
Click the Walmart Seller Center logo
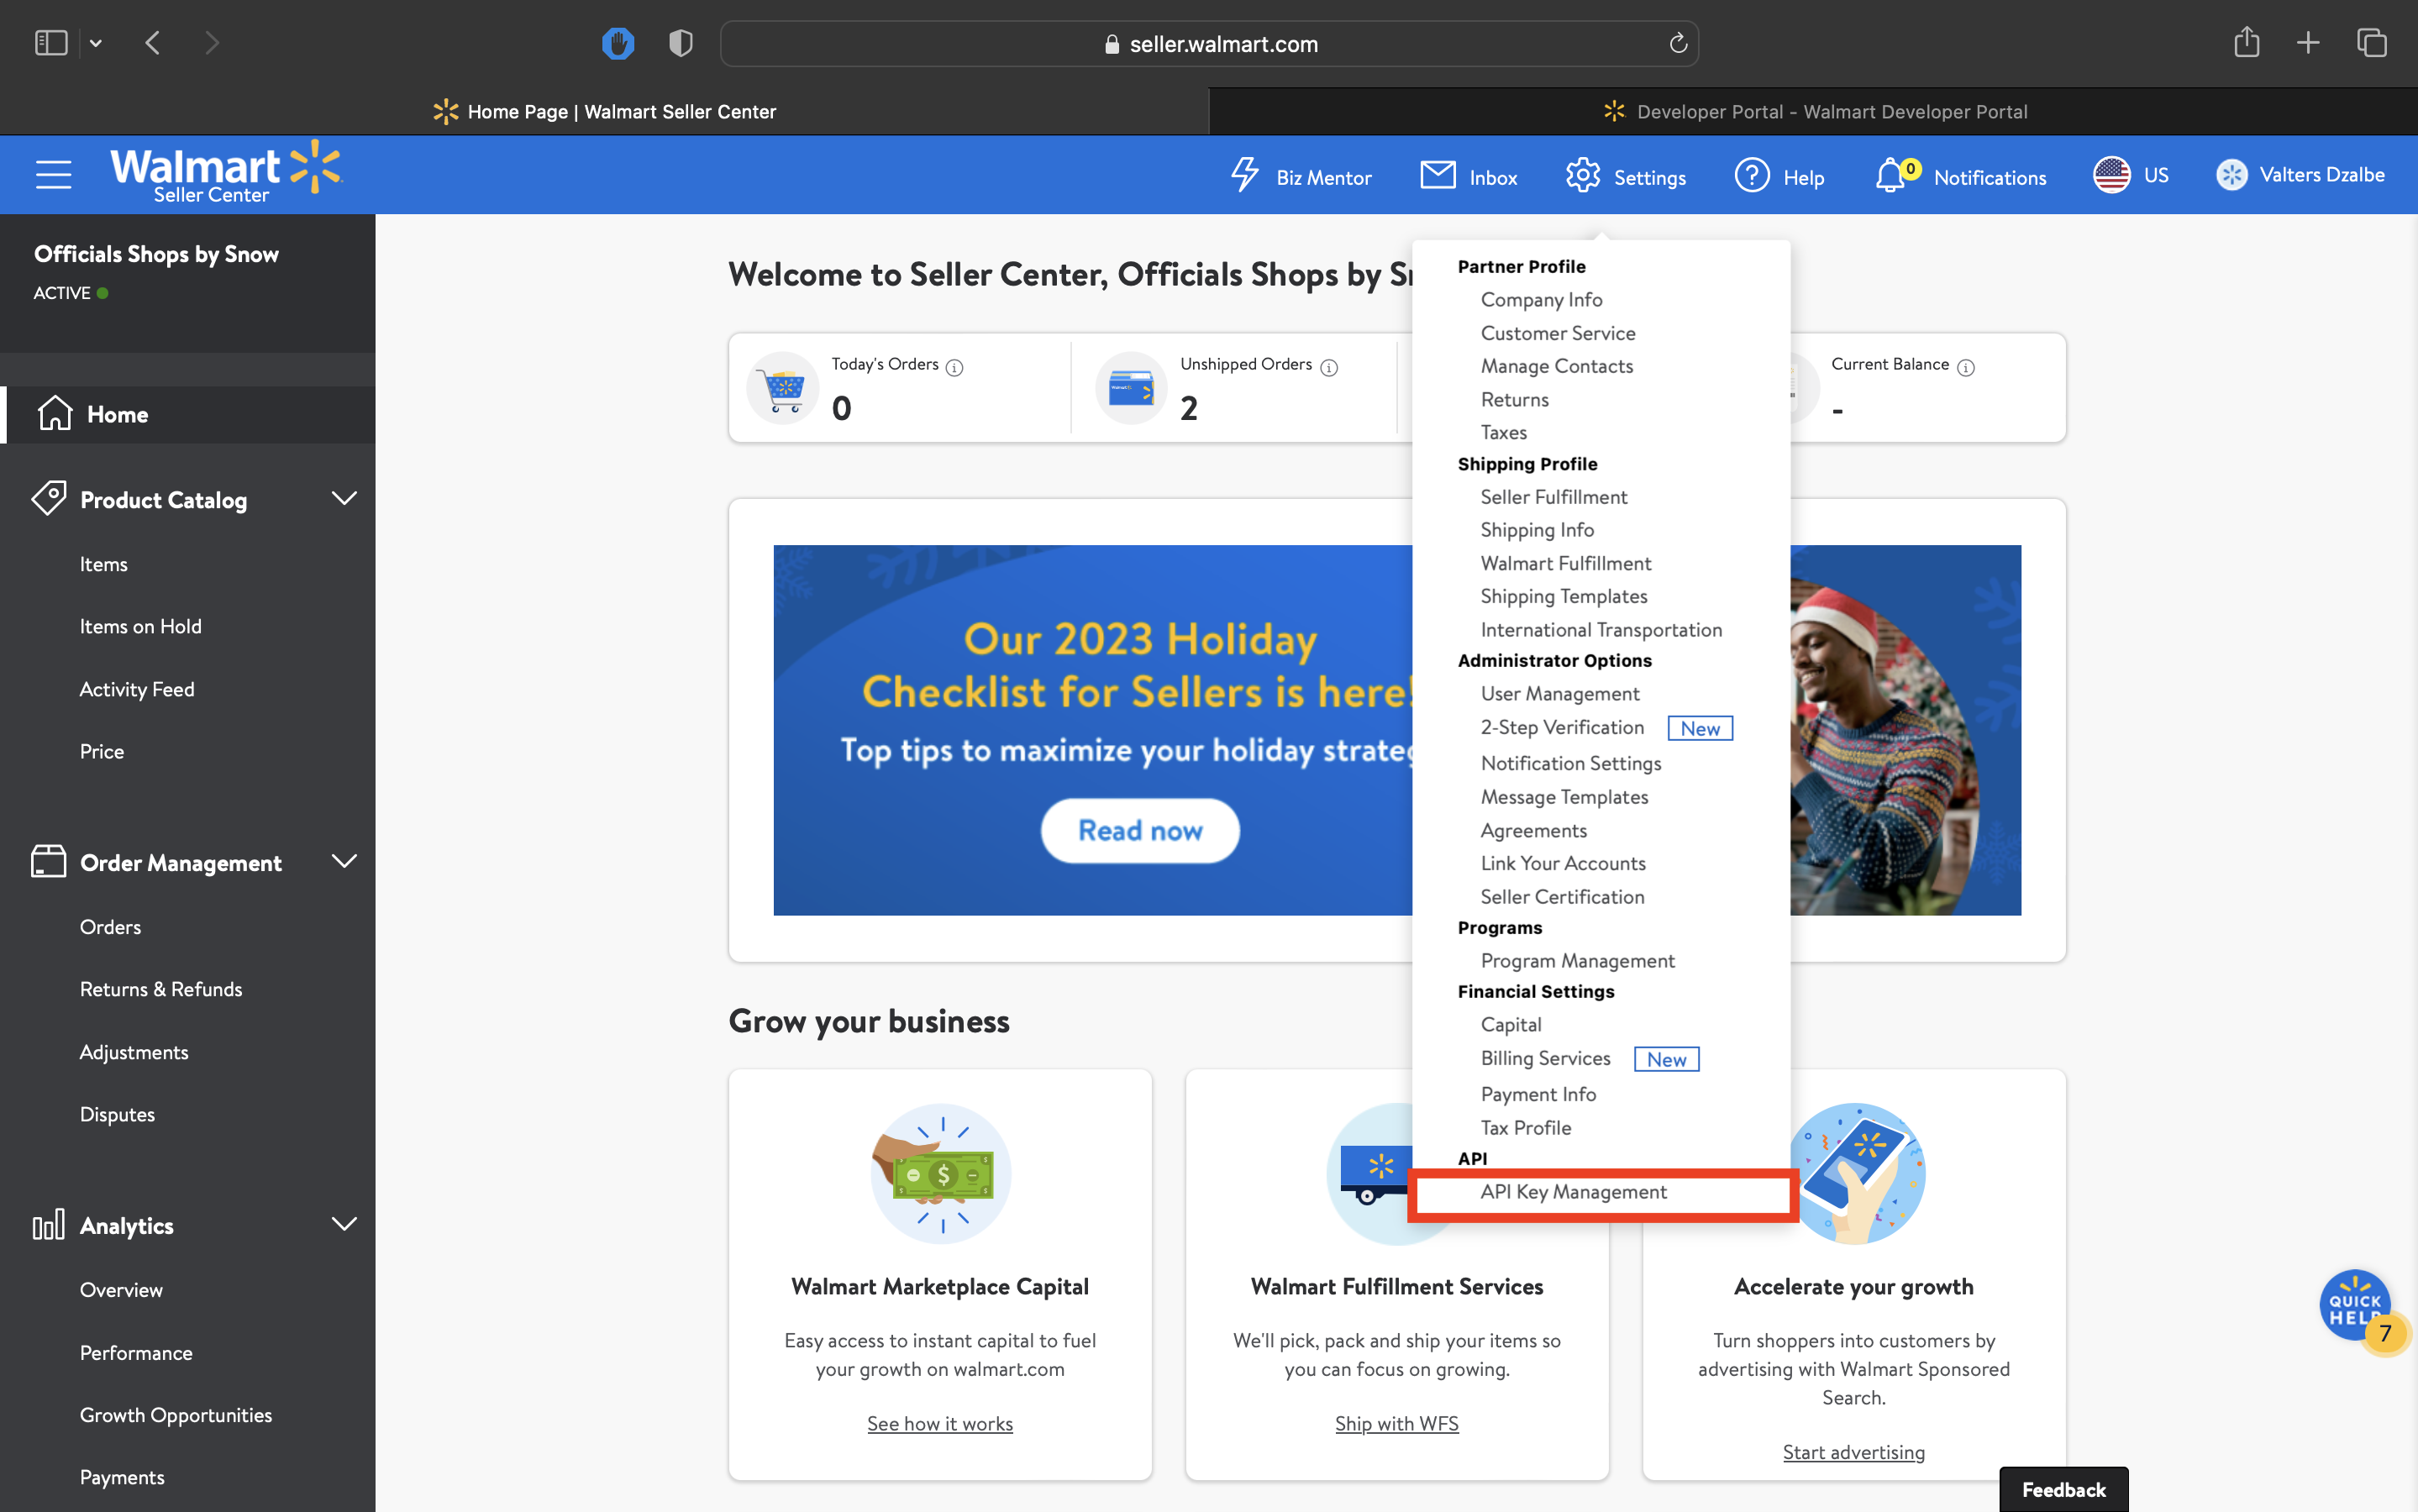tap(226, 173)
